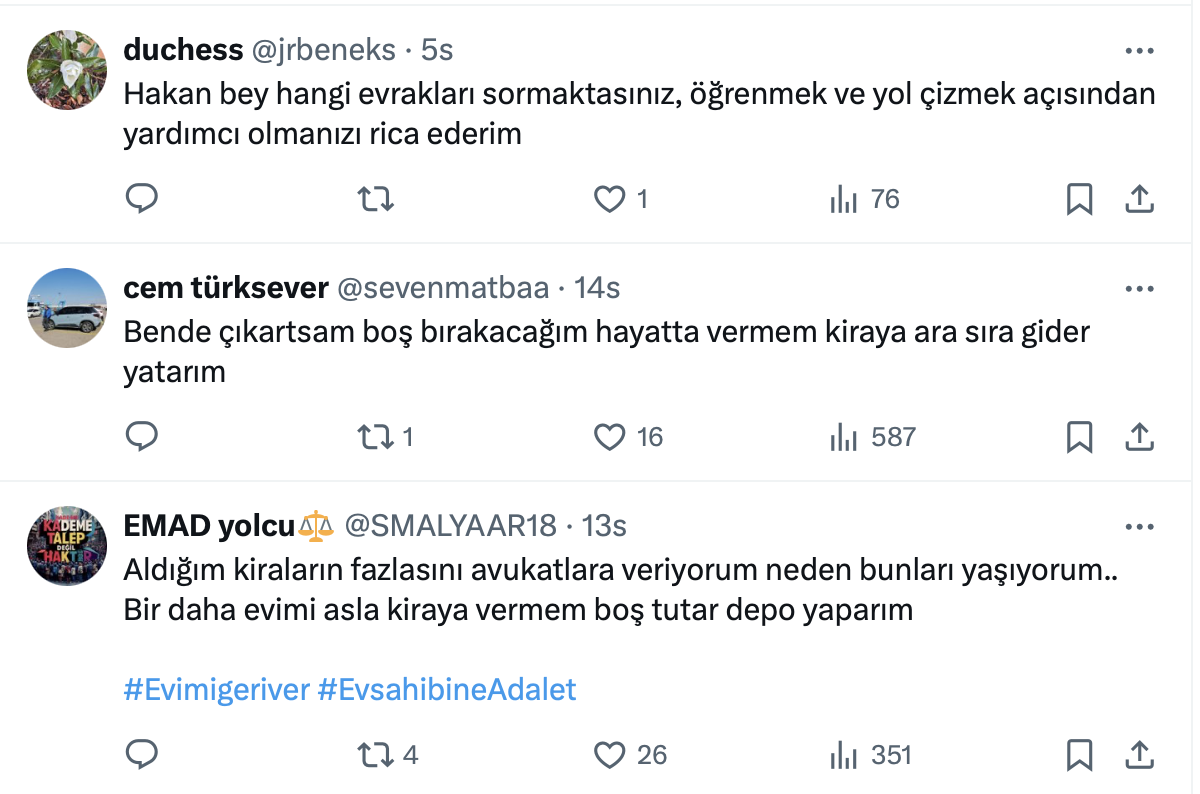The width and height of the screenshot is (1200, 794).
Task: Retweet the EMAD yolcu tweet
Action: [376, 754]
